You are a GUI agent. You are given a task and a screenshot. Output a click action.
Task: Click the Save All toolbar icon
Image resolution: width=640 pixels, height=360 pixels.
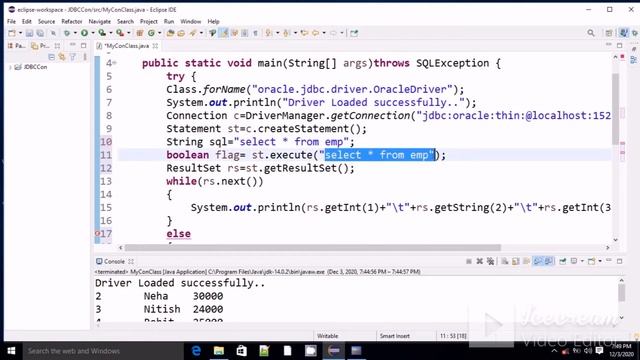pyautogui.click(x=40, y=33)
